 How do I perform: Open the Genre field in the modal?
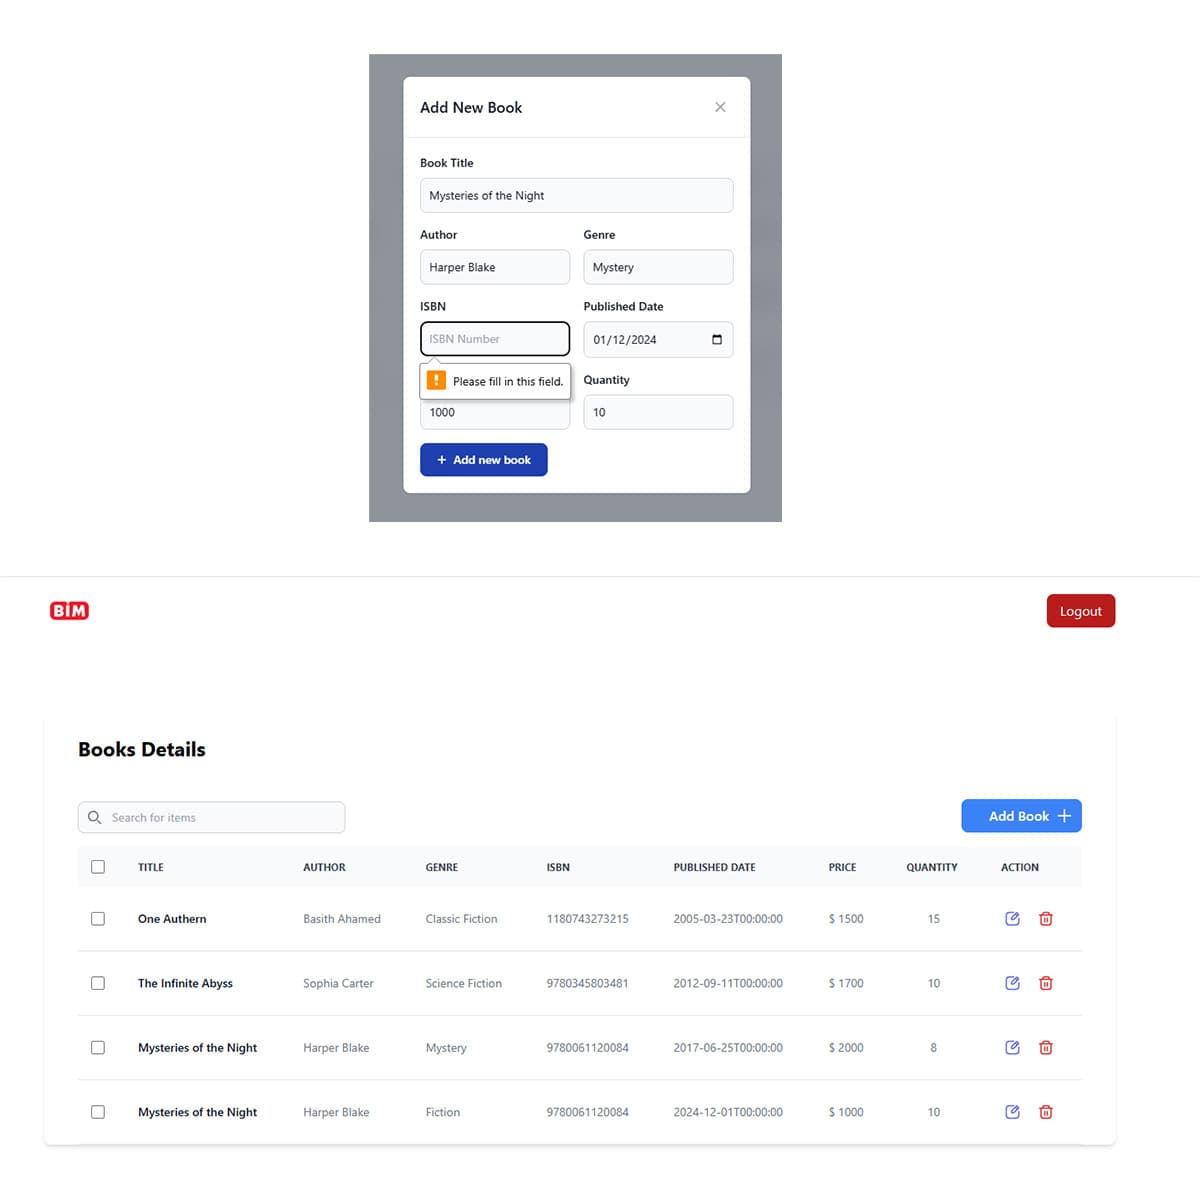pos(657,267)
